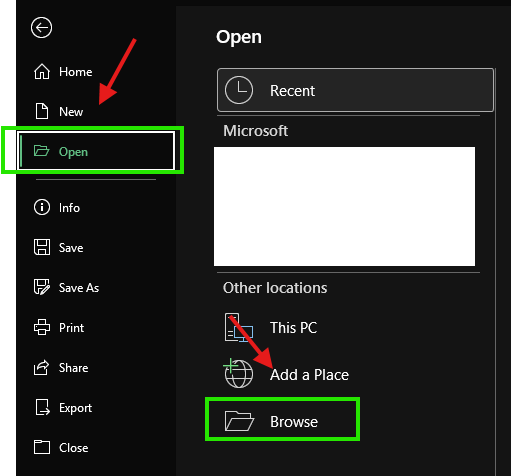Screen dimensions: 511x476
Task: Click the Share arrow icon
Action: point(42,367)
